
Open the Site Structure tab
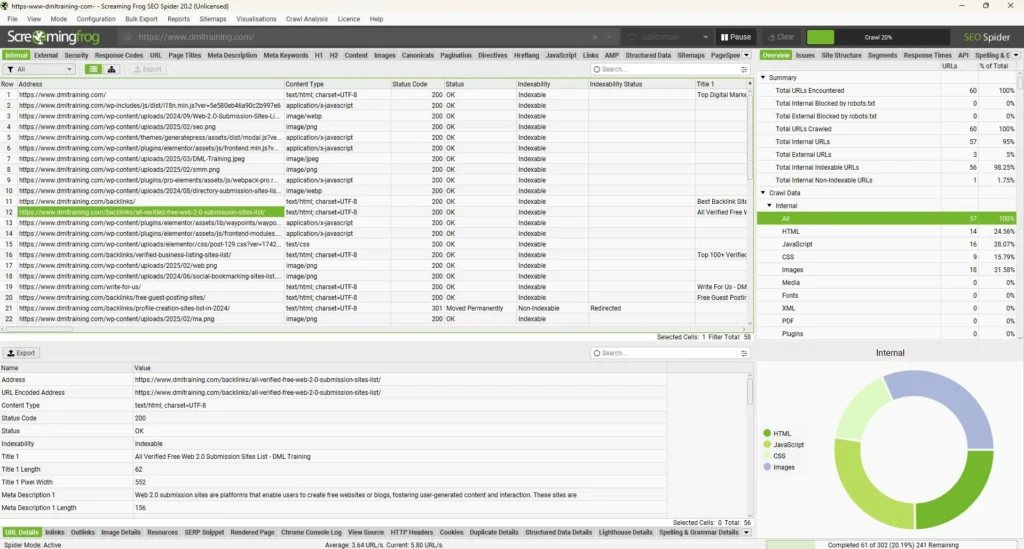(841, 55)
